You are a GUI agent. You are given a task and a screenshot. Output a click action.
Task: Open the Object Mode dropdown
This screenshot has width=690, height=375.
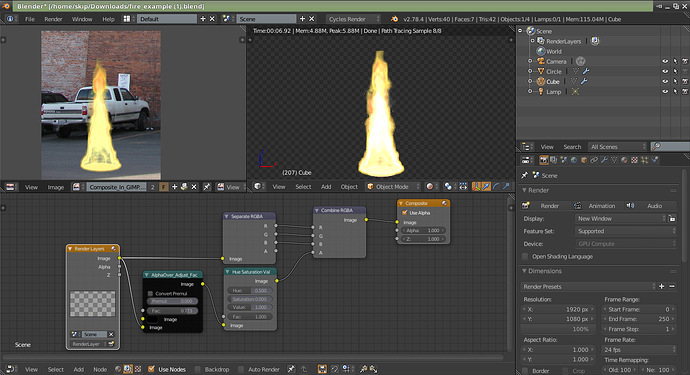tap(393, 187)
